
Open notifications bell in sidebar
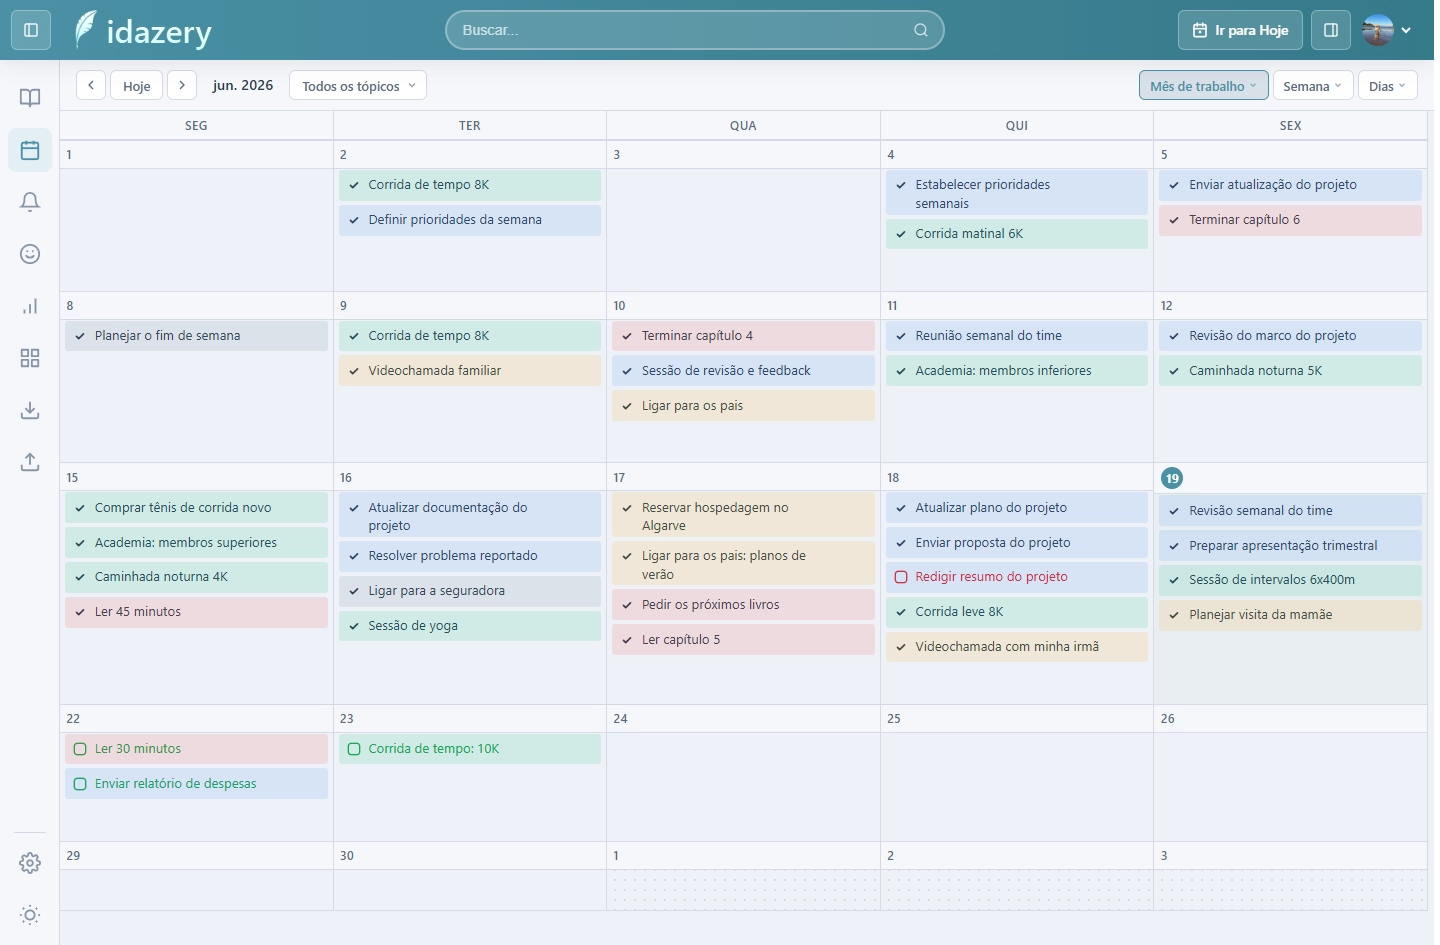point(30,202)
